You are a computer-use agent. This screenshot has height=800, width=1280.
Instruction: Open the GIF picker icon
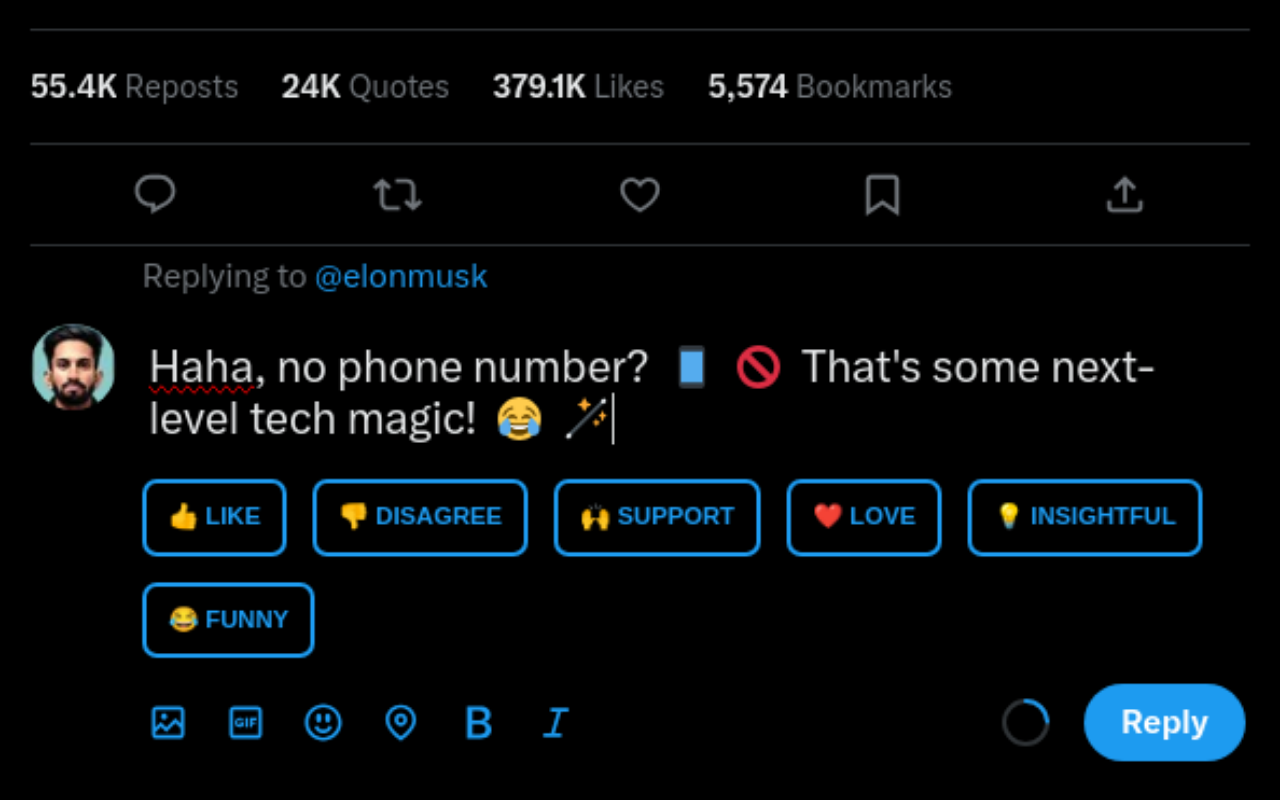[x=245, y=722]
